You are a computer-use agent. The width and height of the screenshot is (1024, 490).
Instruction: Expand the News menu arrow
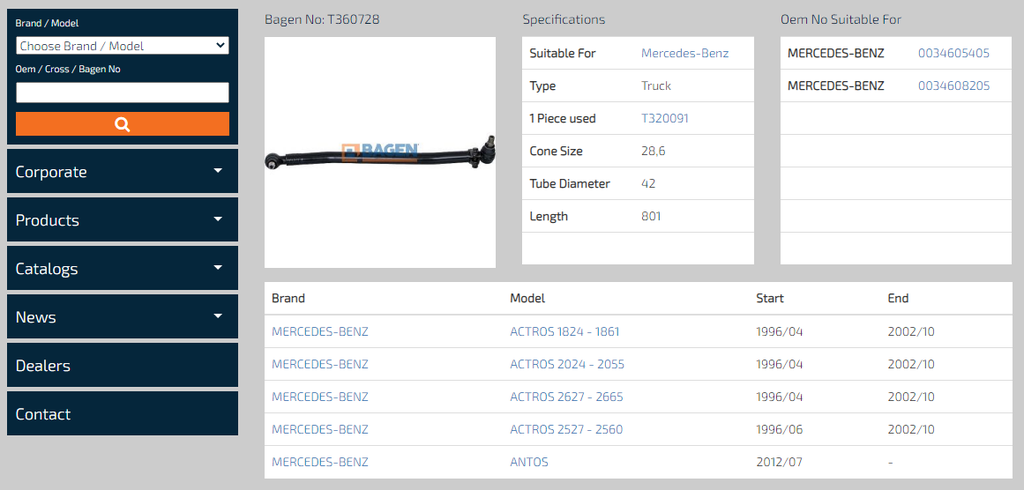coord(218,316)
